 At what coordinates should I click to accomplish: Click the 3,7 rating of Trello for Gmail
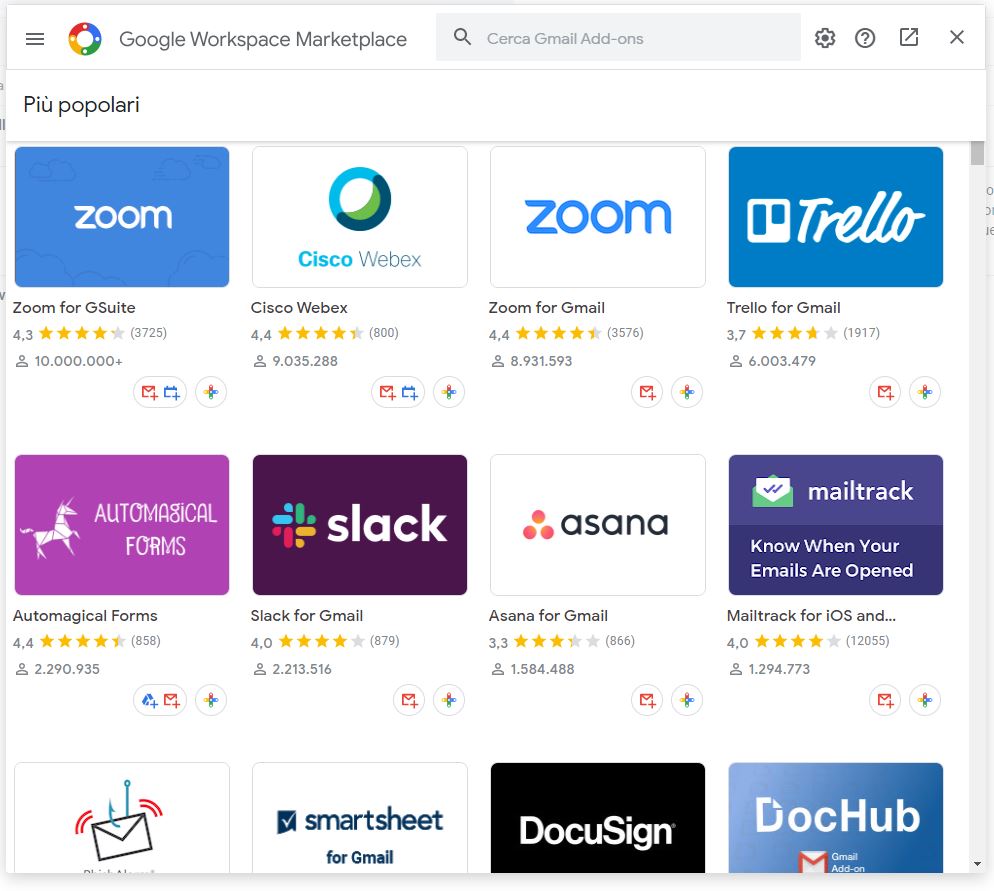click(x=736, y=335)
